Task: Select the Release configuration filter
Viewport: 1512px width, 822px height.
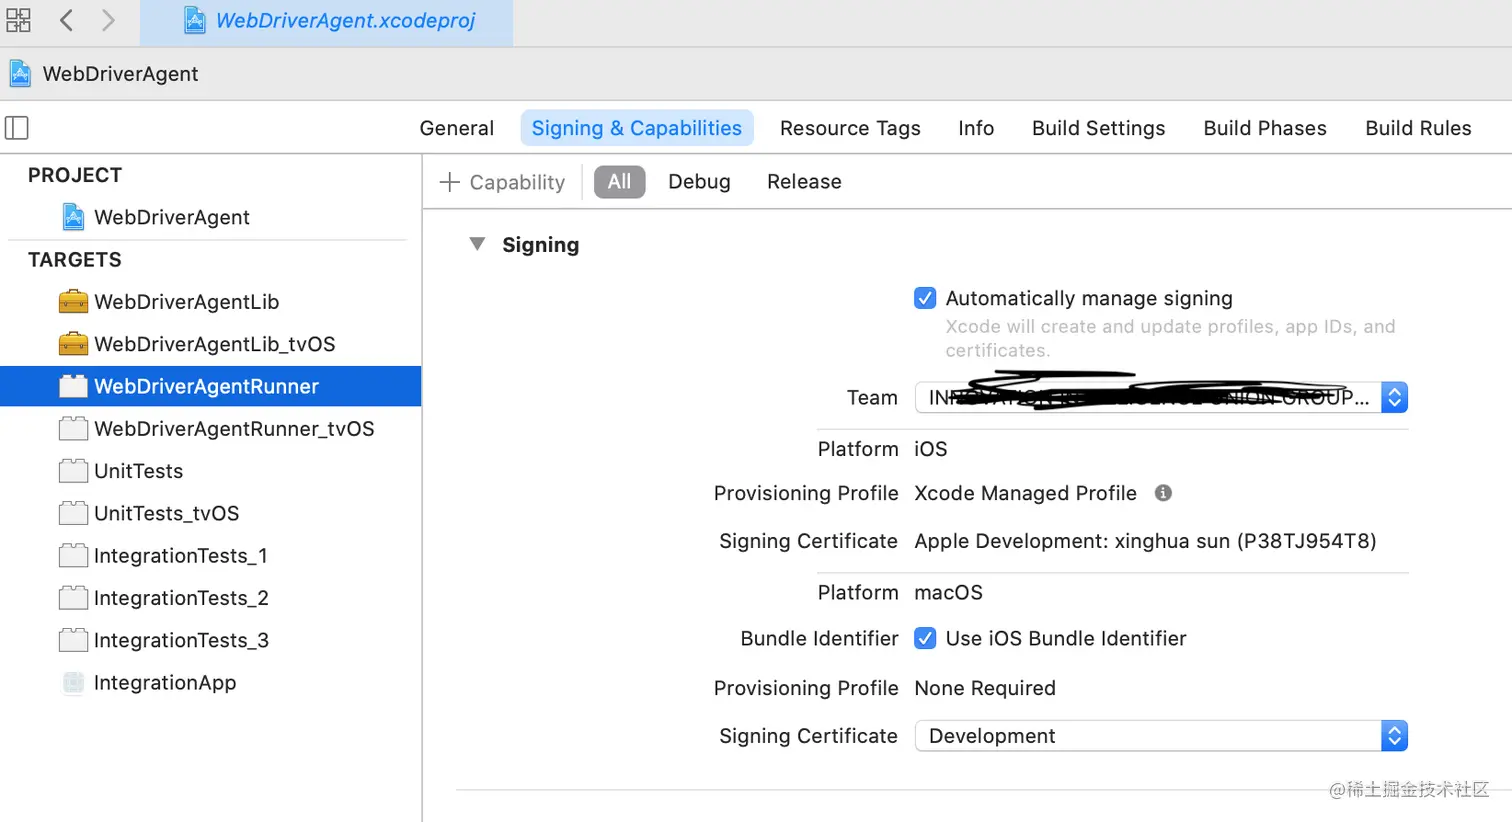Action: click(x=804, y=182)
